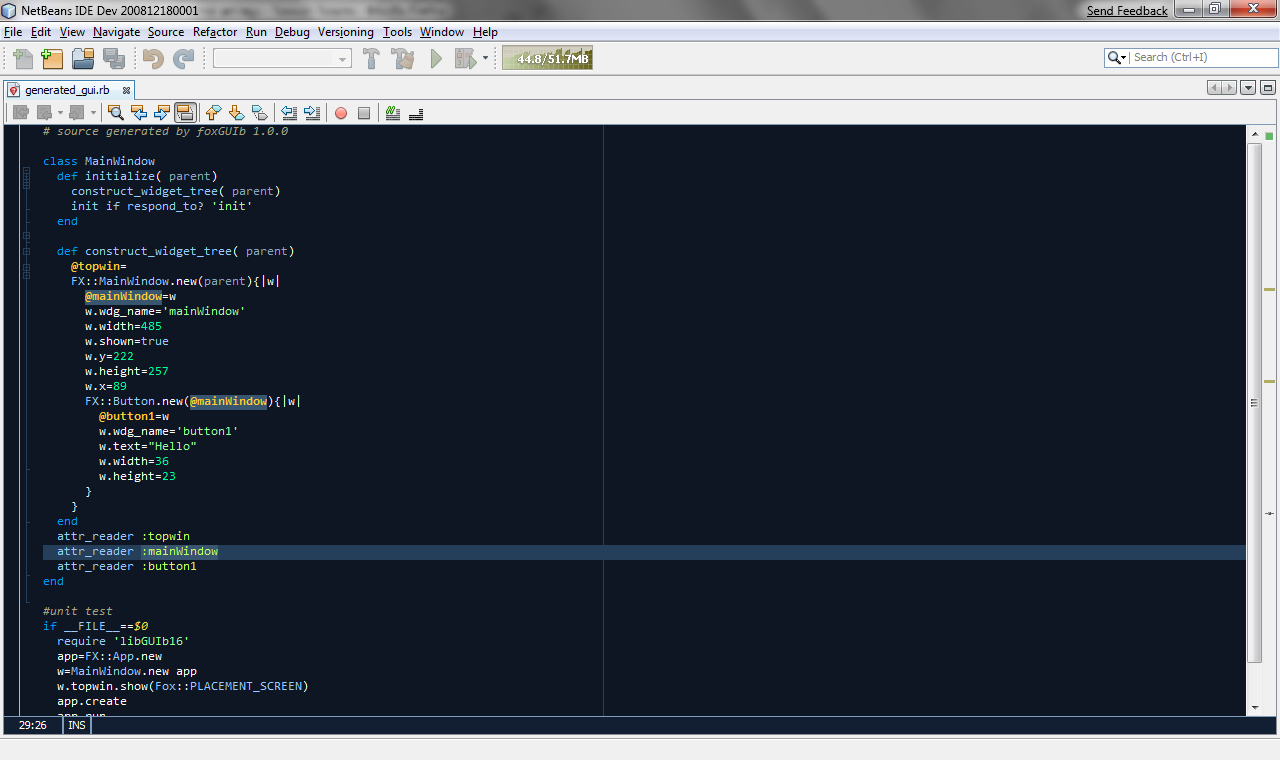Show opened documents list dropdown
This screenshot has width=1280, height=760.
tap(1248, 88)
